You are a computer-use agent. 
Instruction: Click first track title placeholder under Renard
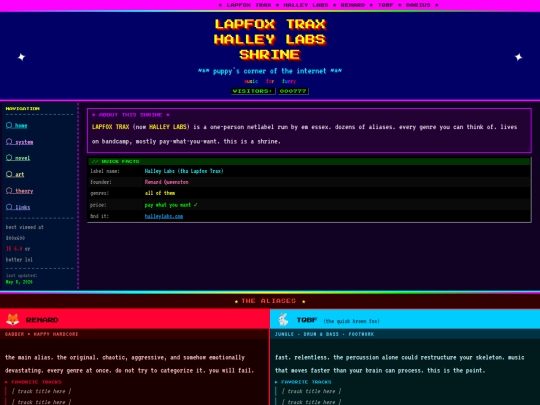[41, 391]
